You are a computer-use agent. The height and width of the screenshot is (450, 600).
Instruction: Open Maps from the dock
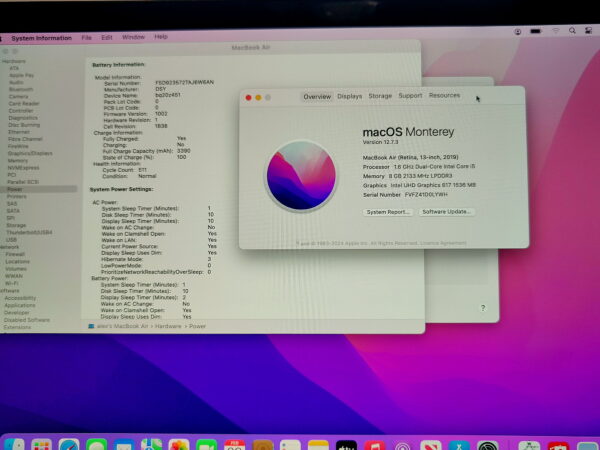click(x=152, y=445)
